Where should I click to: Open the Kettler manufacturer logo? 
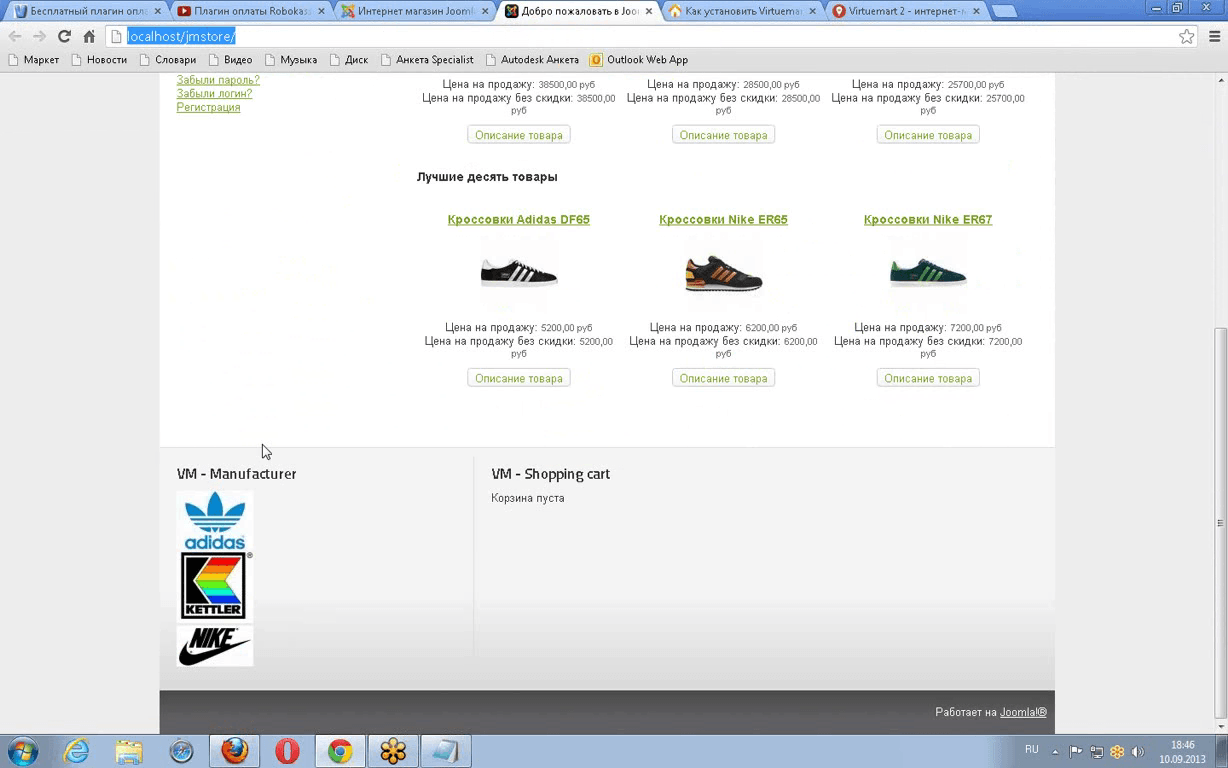click(x=215, y=586)
